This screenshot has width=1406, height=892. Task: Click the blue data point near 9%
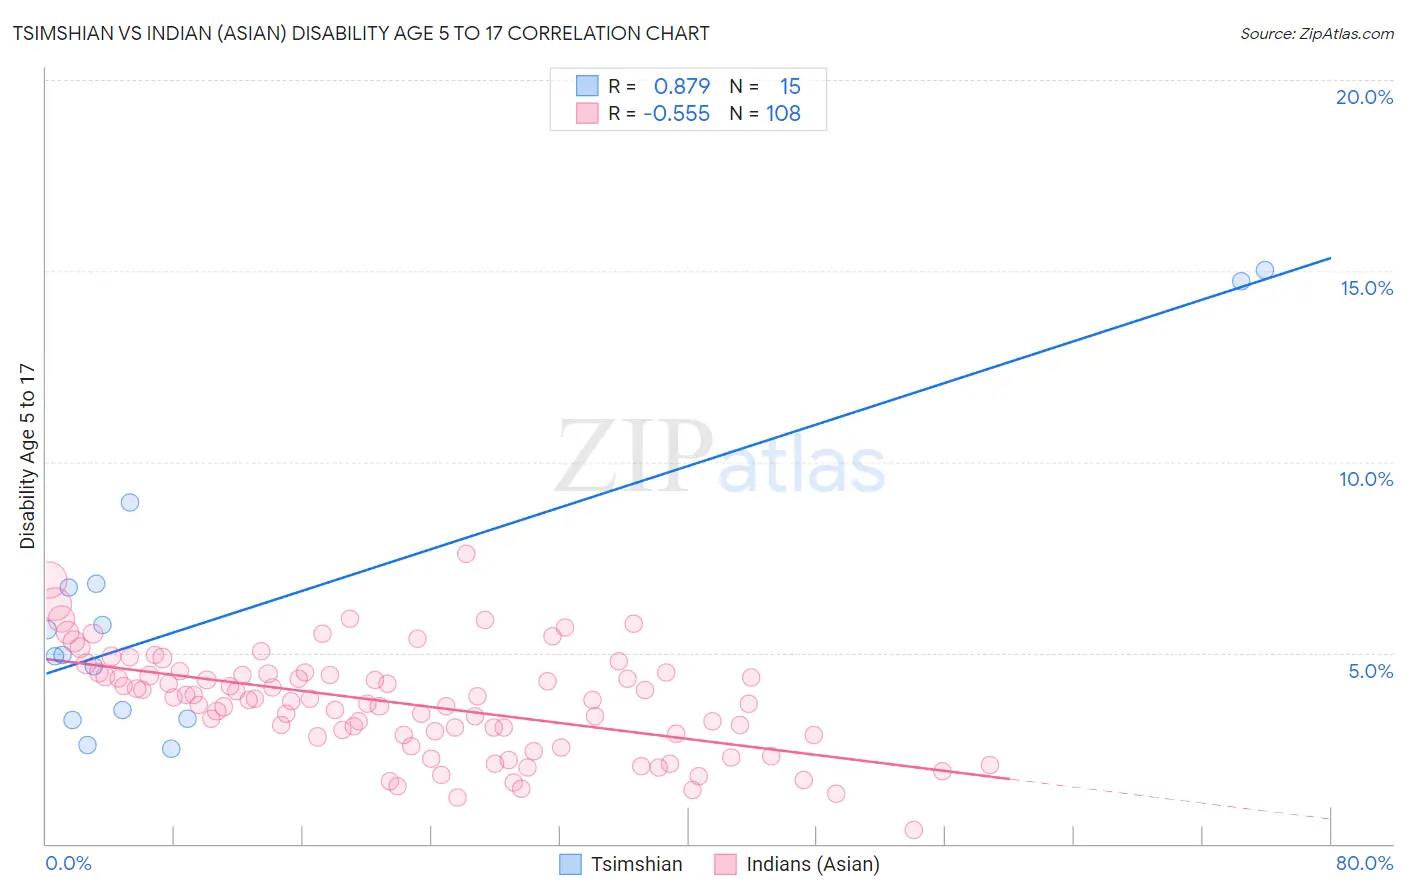click(x=130, y=502)
